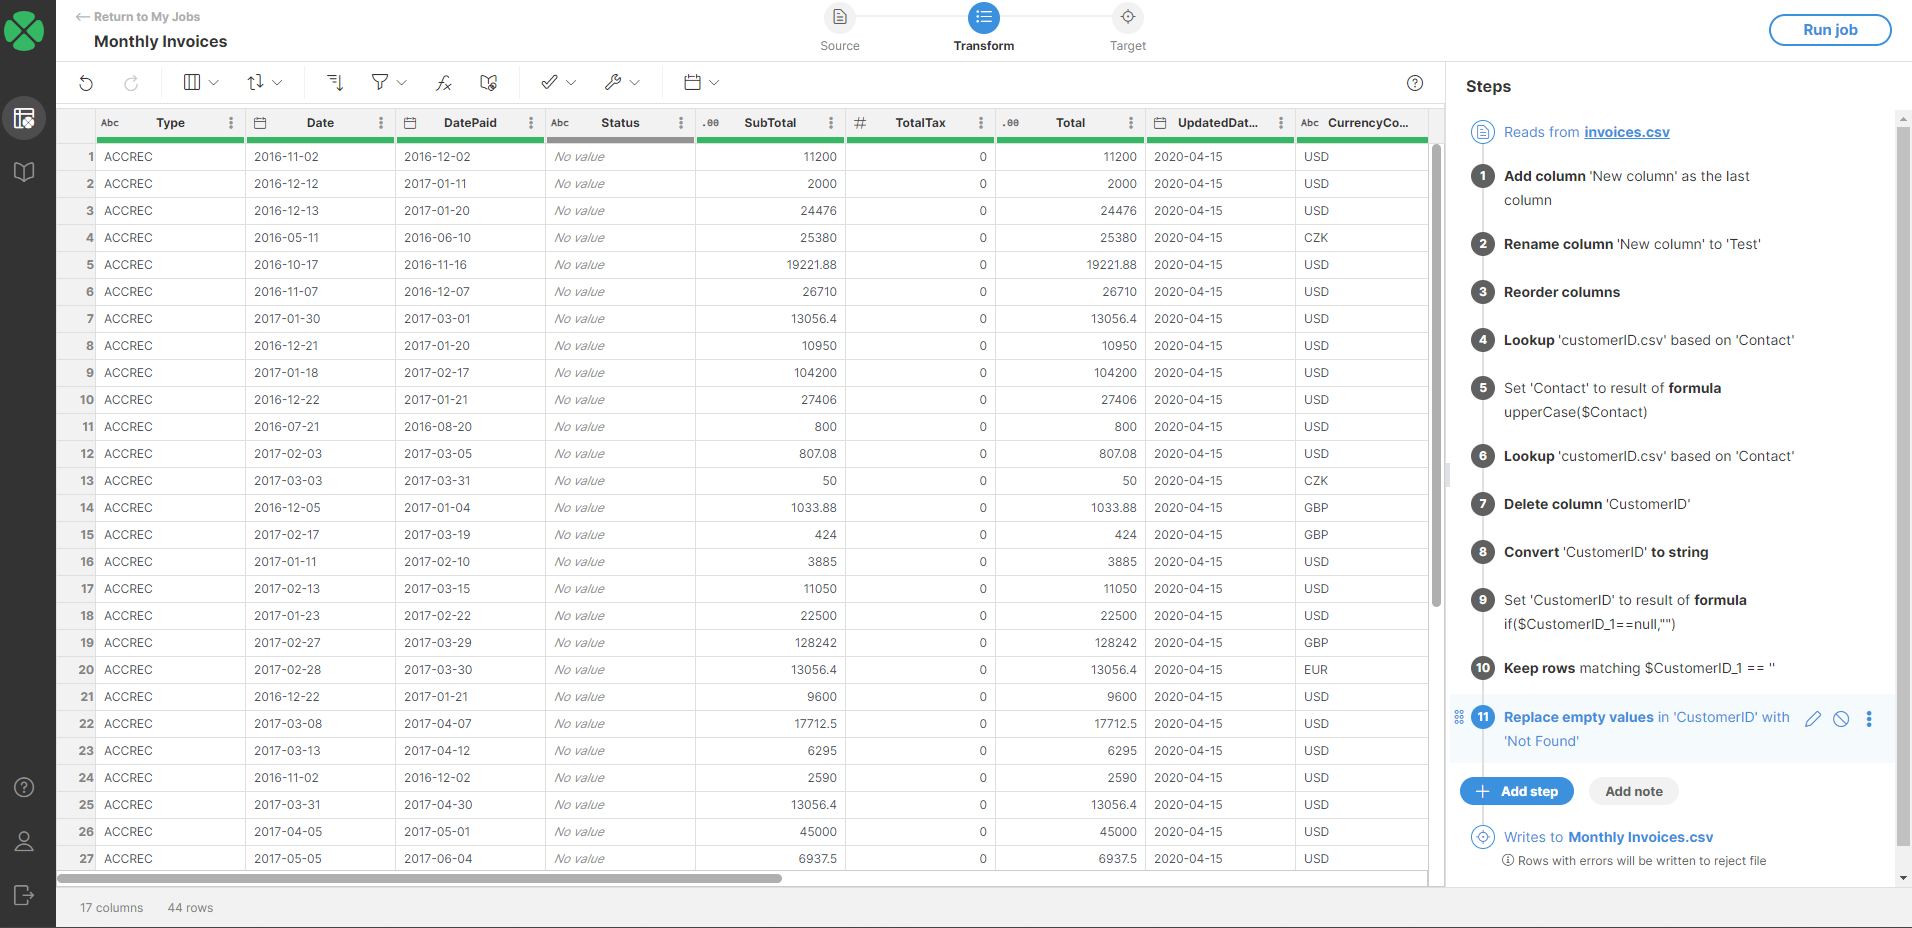Undo the last transform action
The height and width of the screenshot is (928, 1912).
(x=86, y=83)
